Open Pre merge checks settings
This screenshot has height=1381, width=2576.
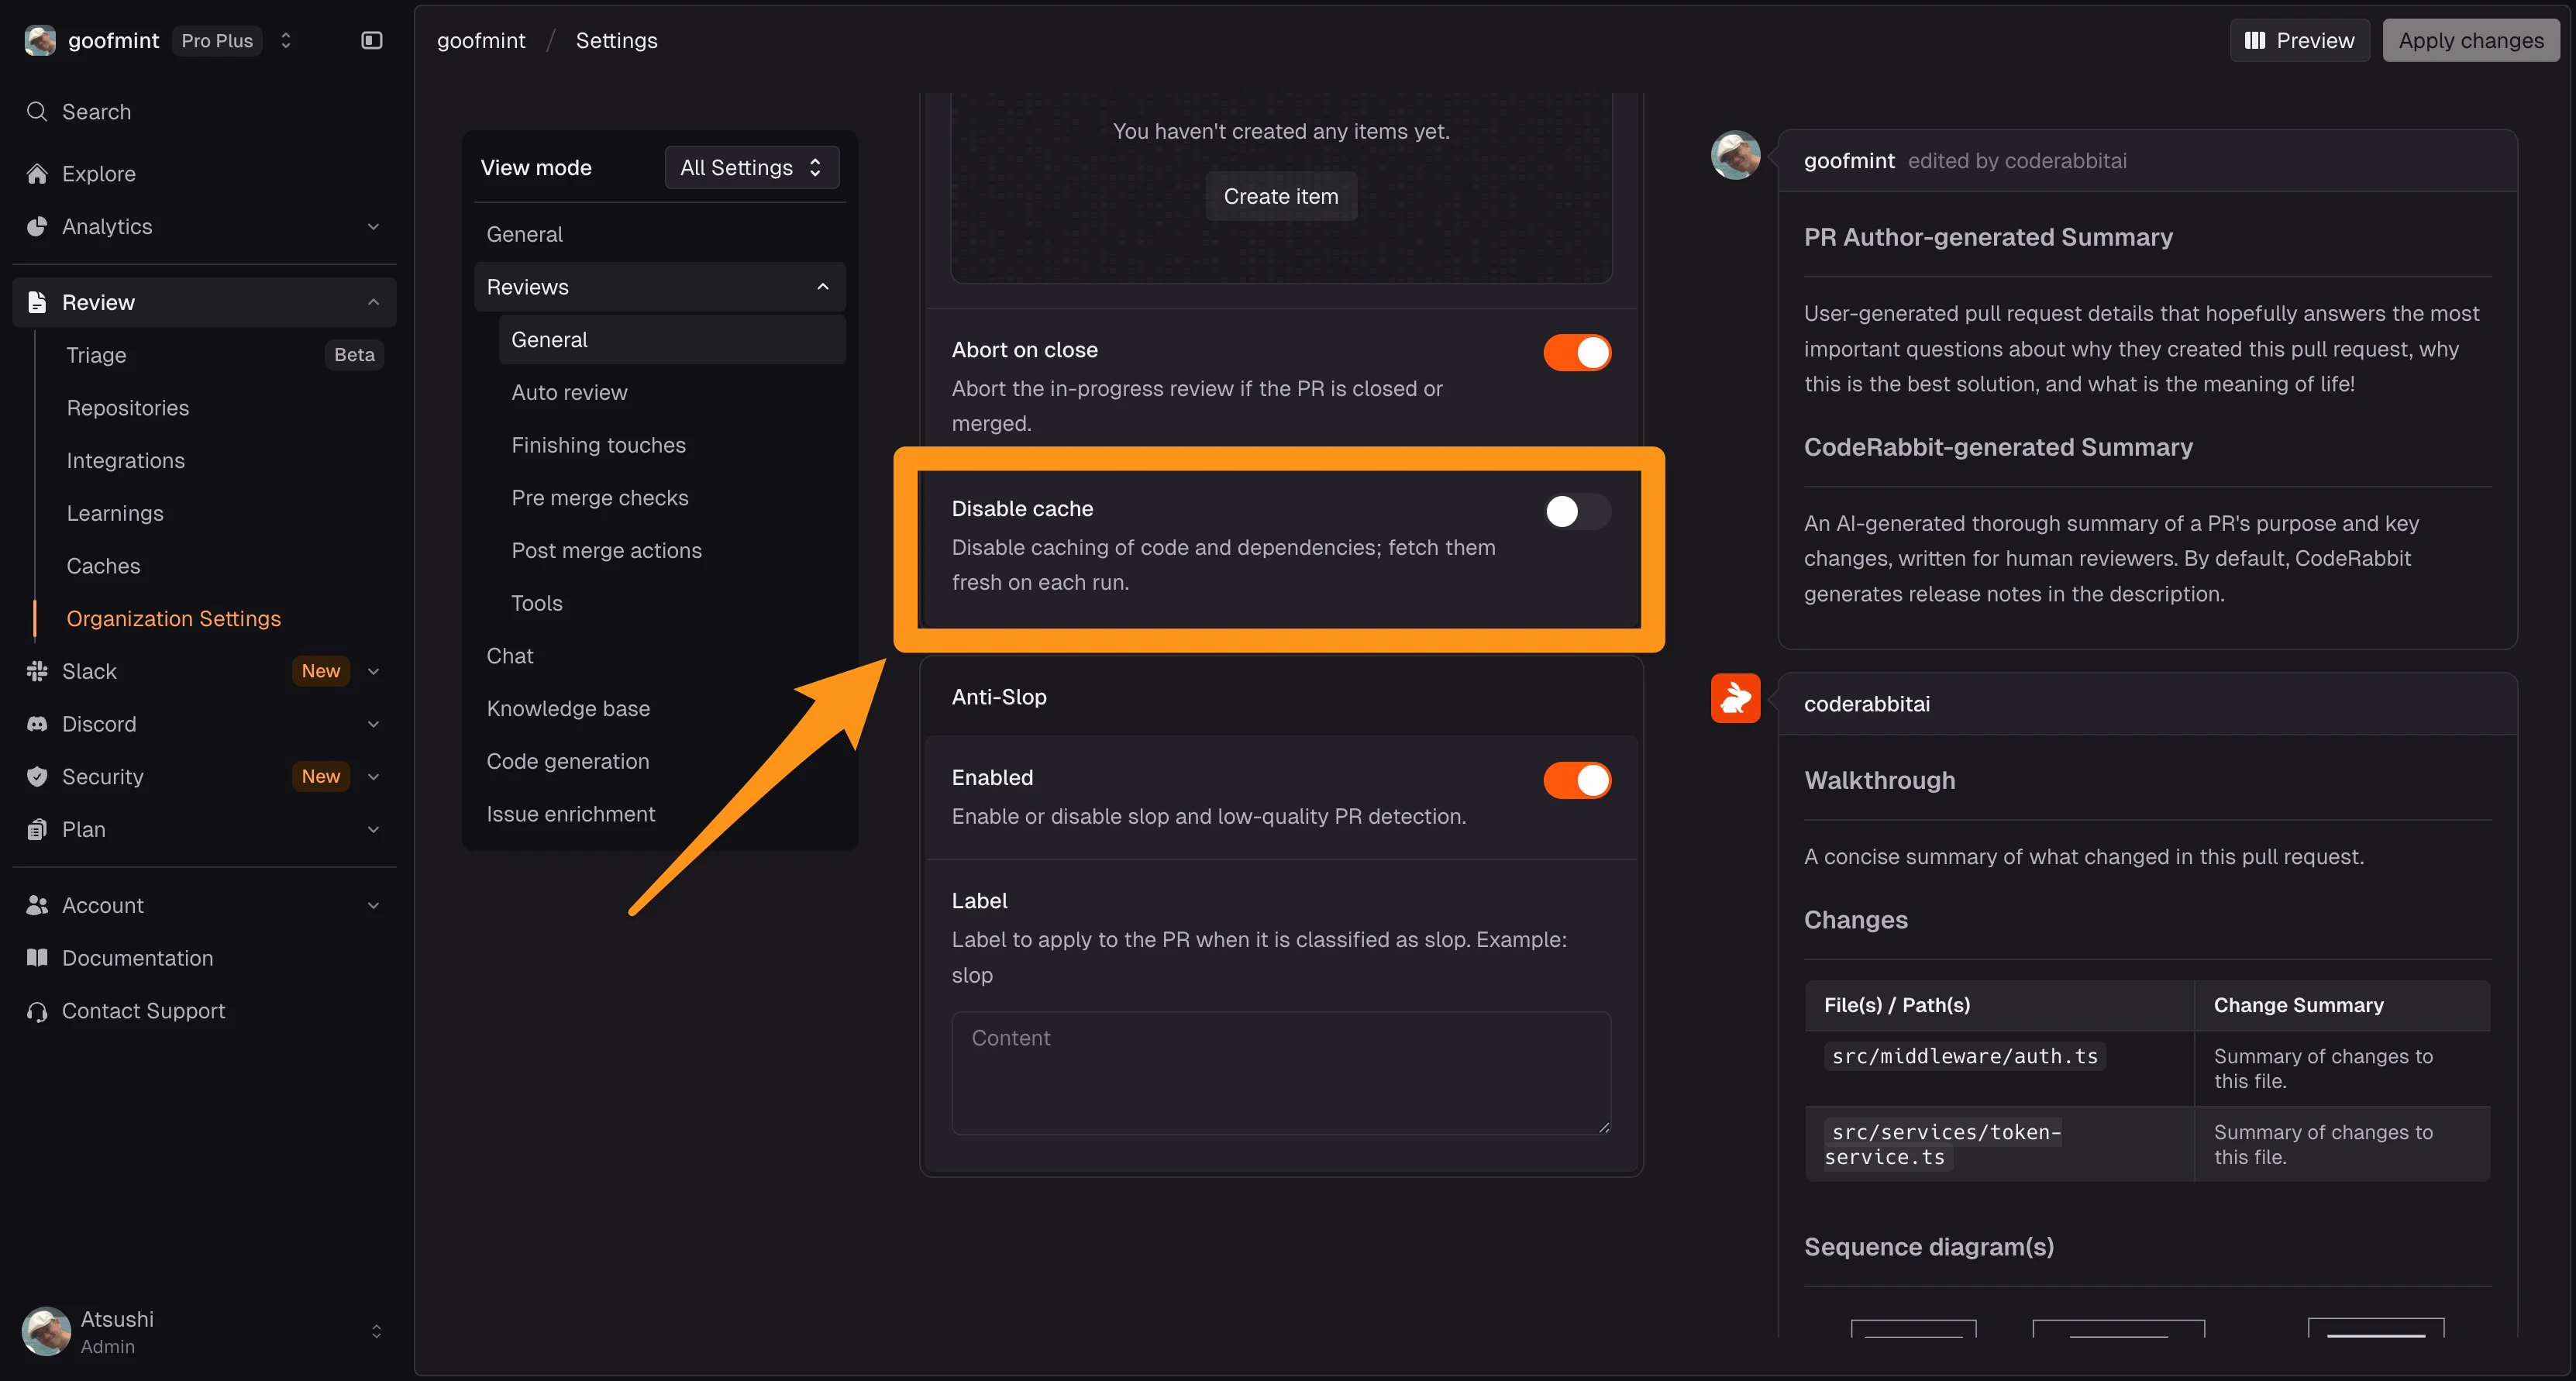(x=600, y=497)
